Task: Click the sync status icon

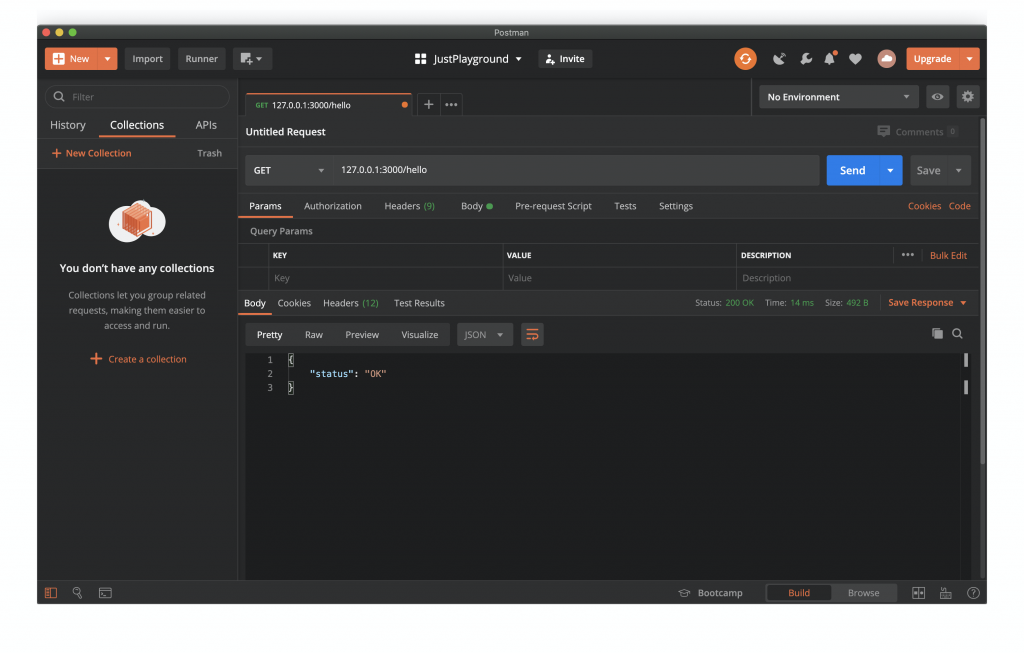Action: [745, 59]
